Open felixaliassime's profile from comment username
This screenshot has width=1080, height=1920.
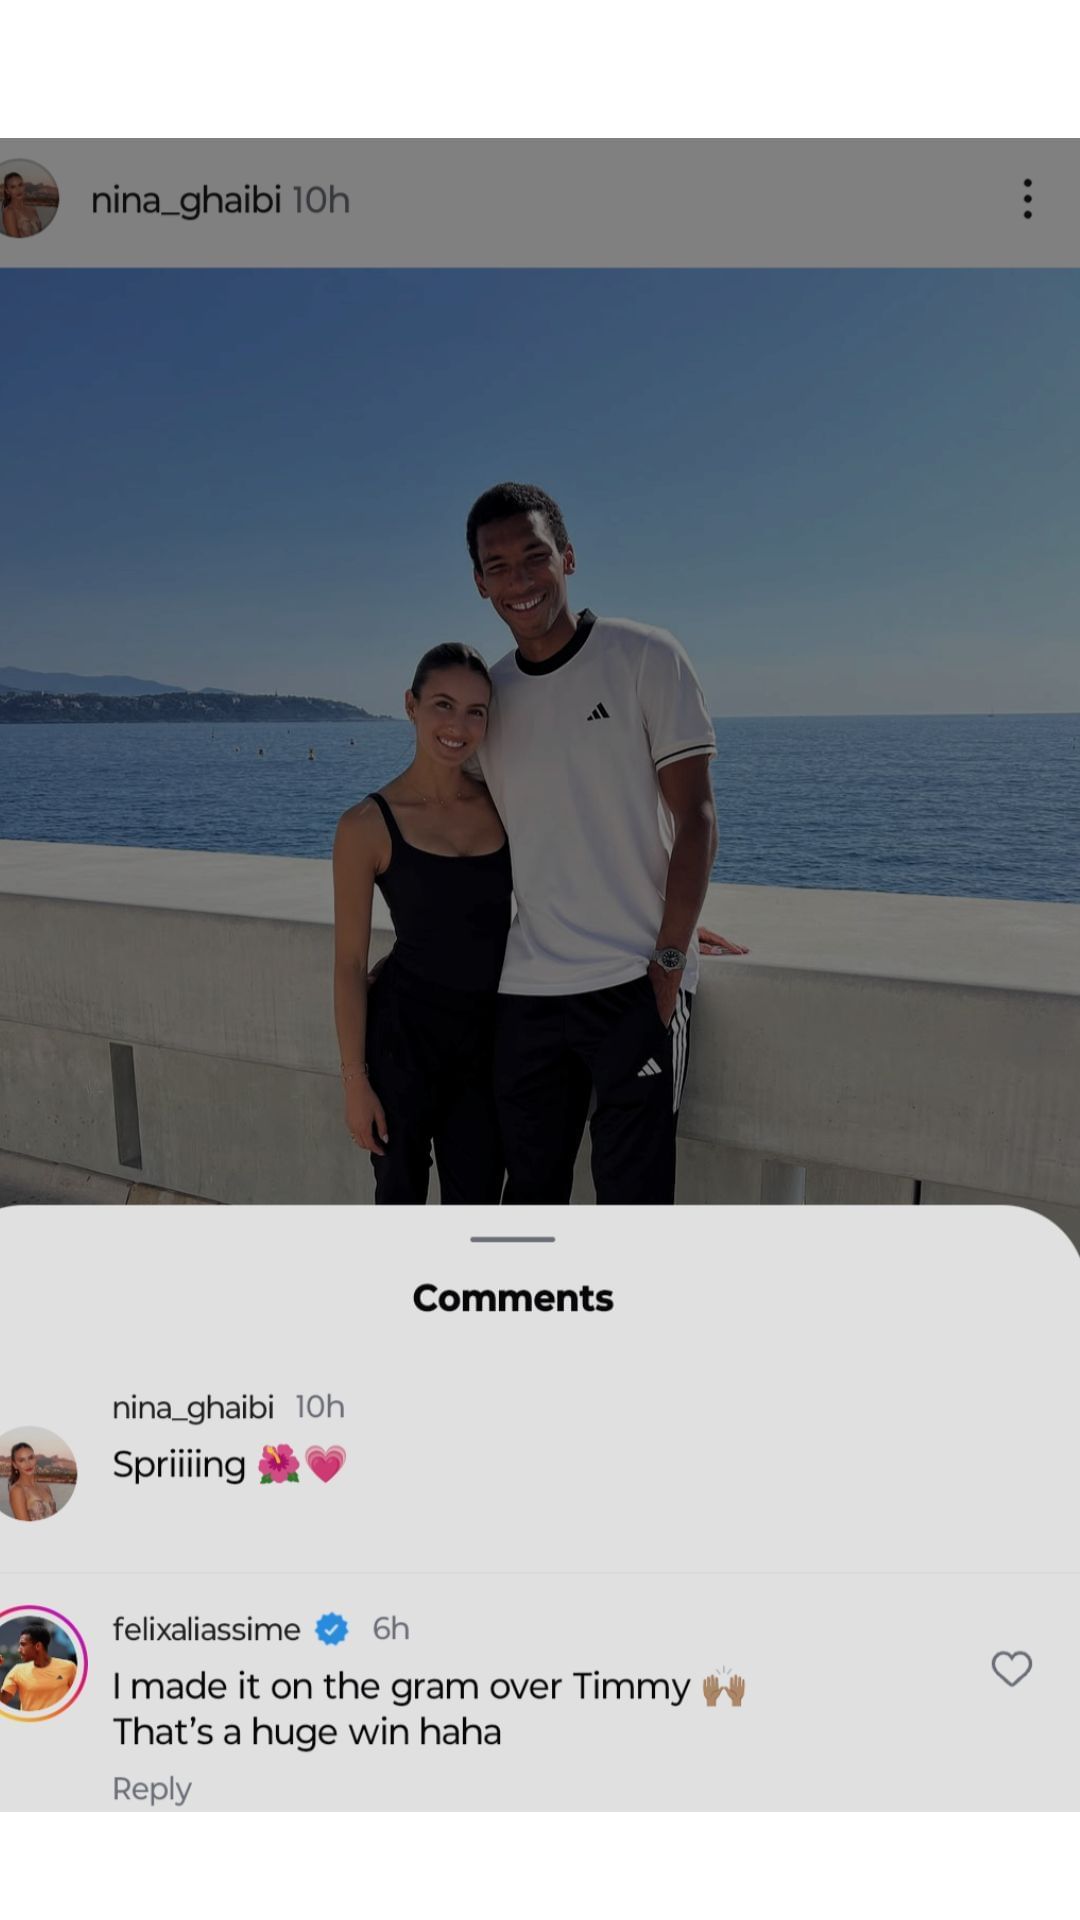coord(206,1629)
